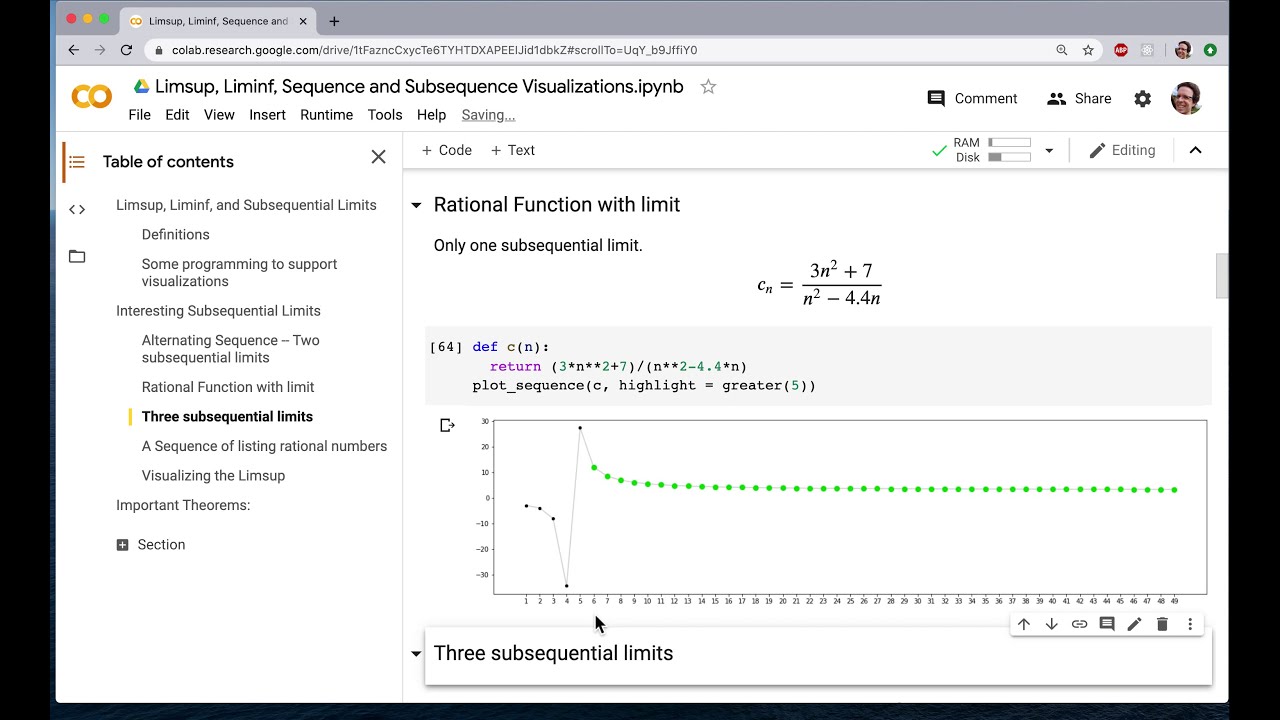Close the Limsup notebook browser tab
Screen dimensions: 1280x720
coord(303,21)
